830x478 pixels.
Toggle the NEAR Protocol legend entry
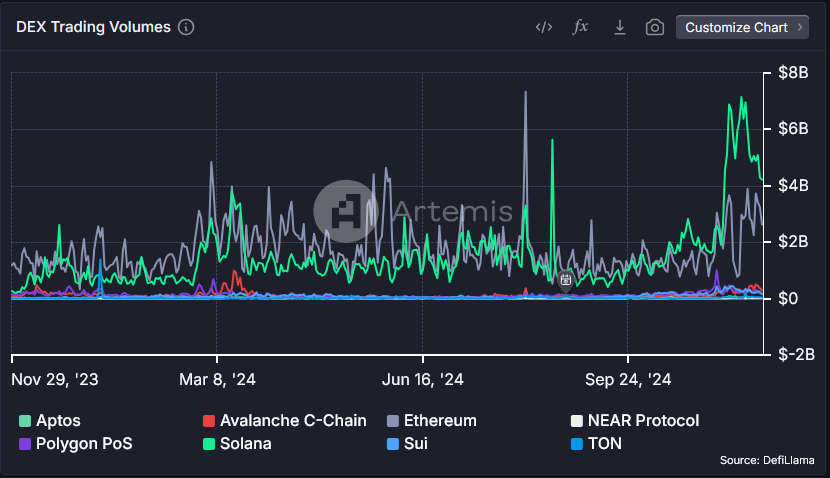click(x=635, y=421)
